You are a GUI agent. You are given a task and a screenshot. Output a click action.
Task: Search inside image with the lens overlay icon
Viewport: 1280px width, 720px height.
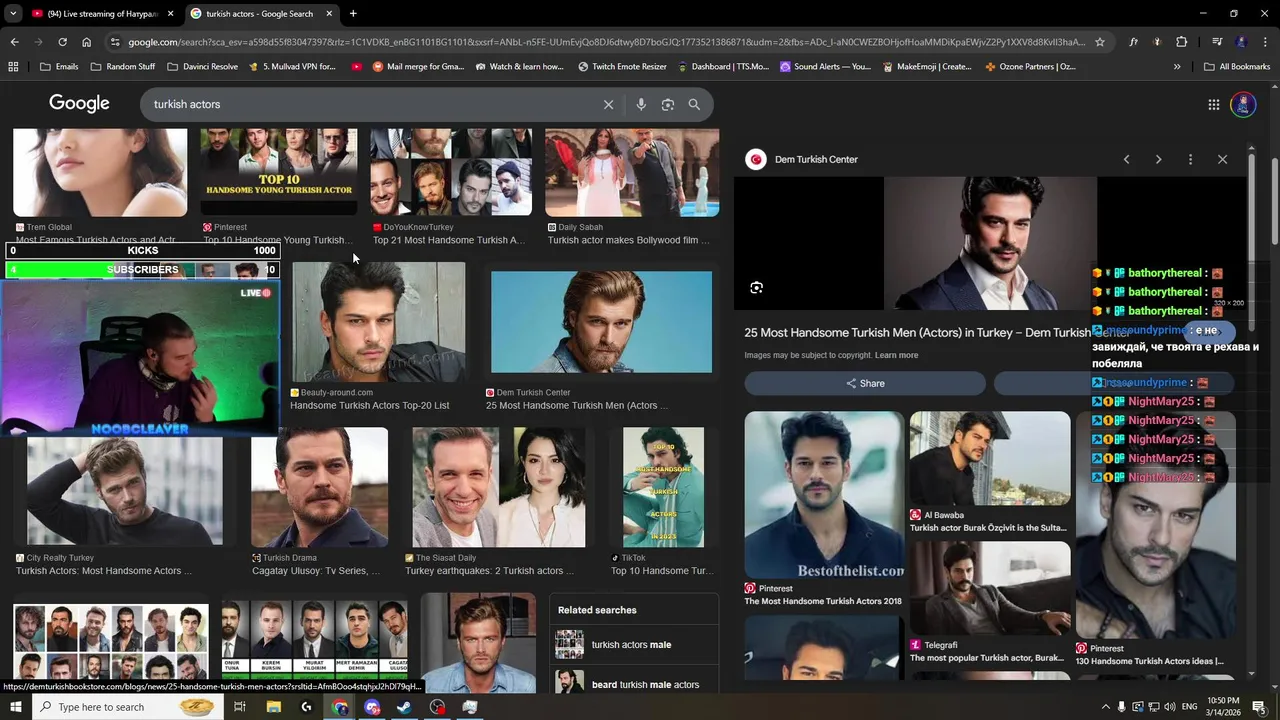coord(756,288)
